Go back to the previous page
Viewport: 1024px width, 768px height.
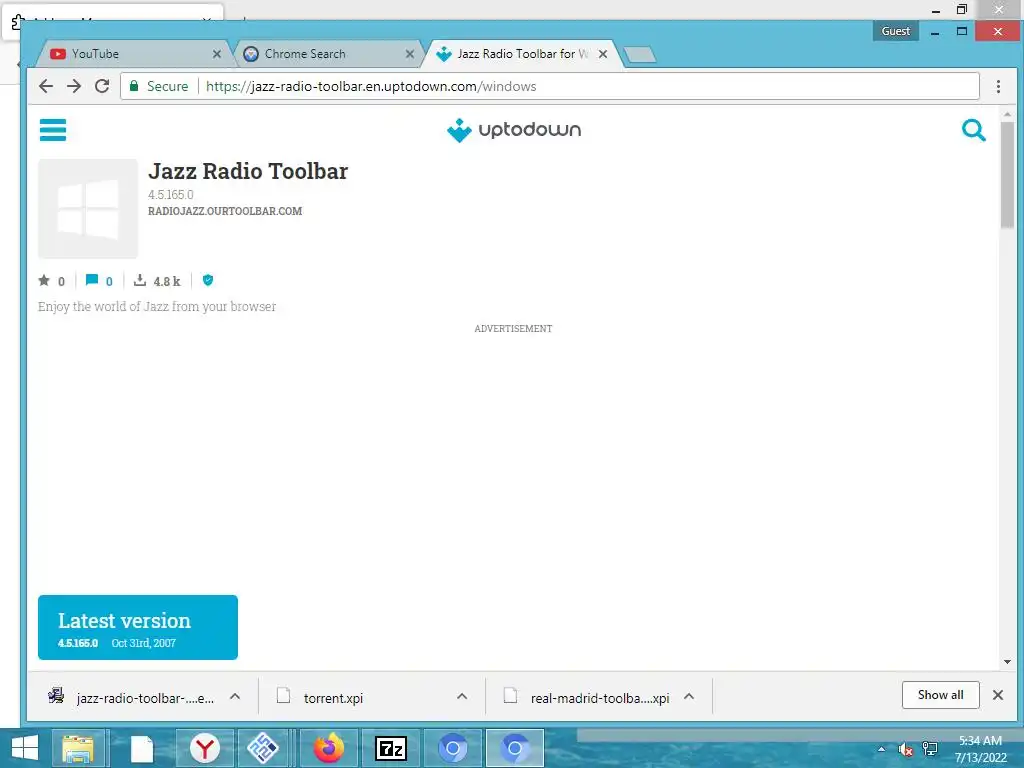[x=46, y=86]
